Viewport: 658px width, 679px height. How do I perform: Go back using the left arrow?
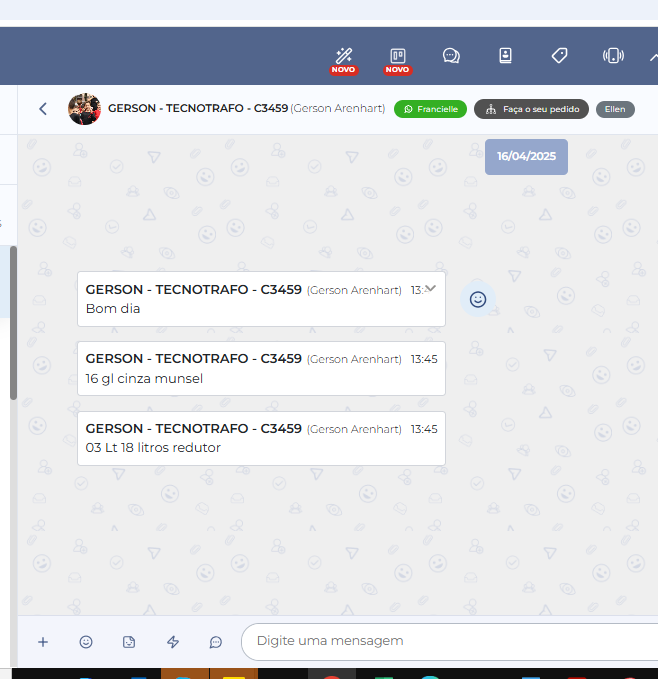(43, 109)
